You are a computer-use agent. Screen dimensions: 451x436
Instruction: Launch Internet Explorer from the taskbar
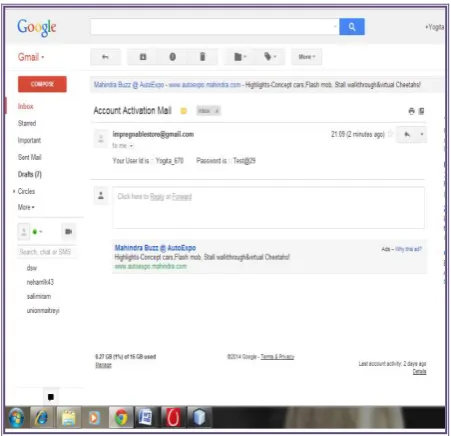42,417
